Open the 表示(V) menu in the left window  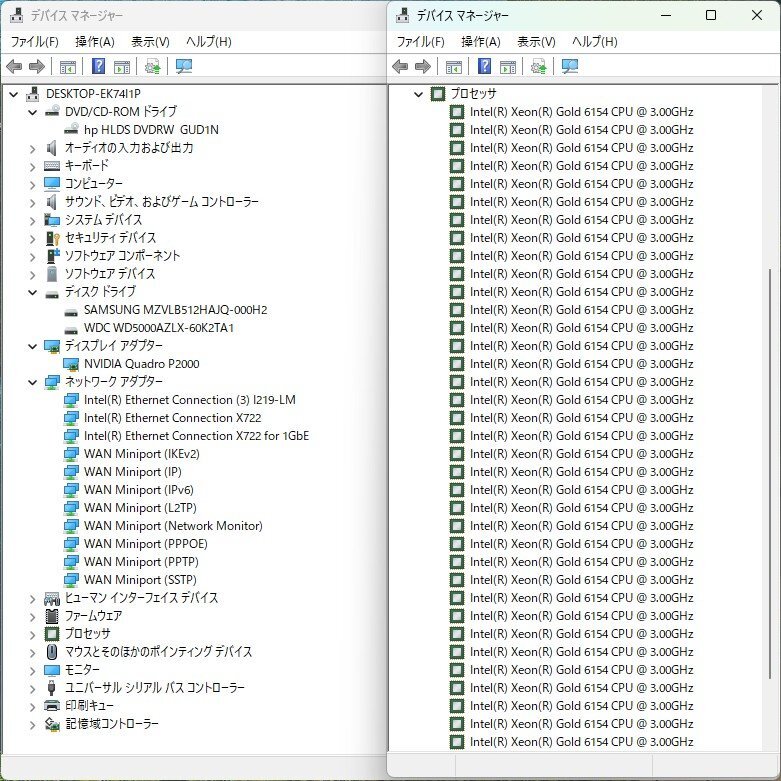150,42
